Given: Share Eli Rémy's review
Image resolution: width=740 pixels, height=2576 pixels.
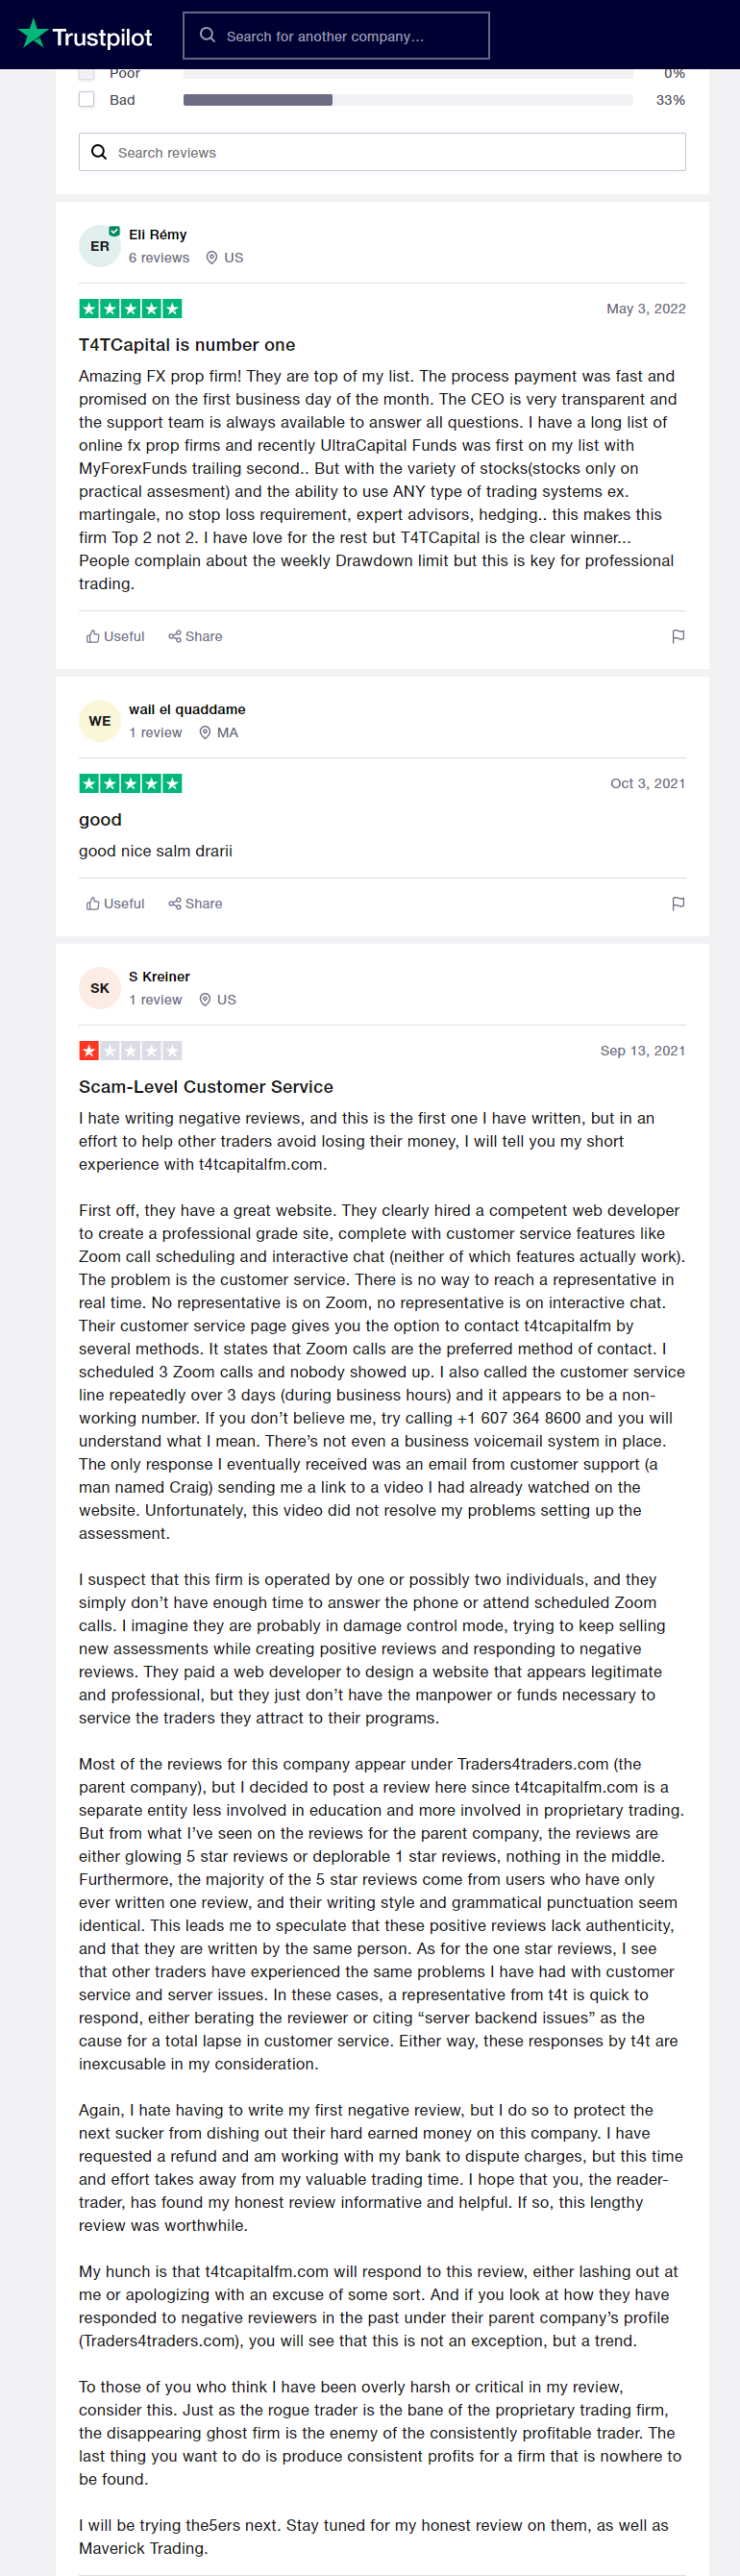Looking at the screenshot, I should pos(195,636).
